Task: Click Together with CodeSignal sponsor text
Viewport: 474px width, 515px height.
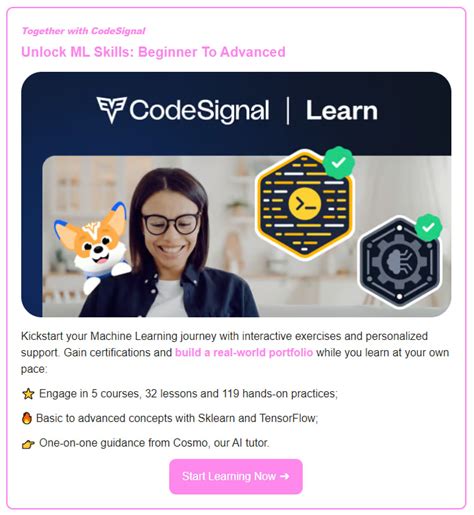Action: click(x=83, y=31)
